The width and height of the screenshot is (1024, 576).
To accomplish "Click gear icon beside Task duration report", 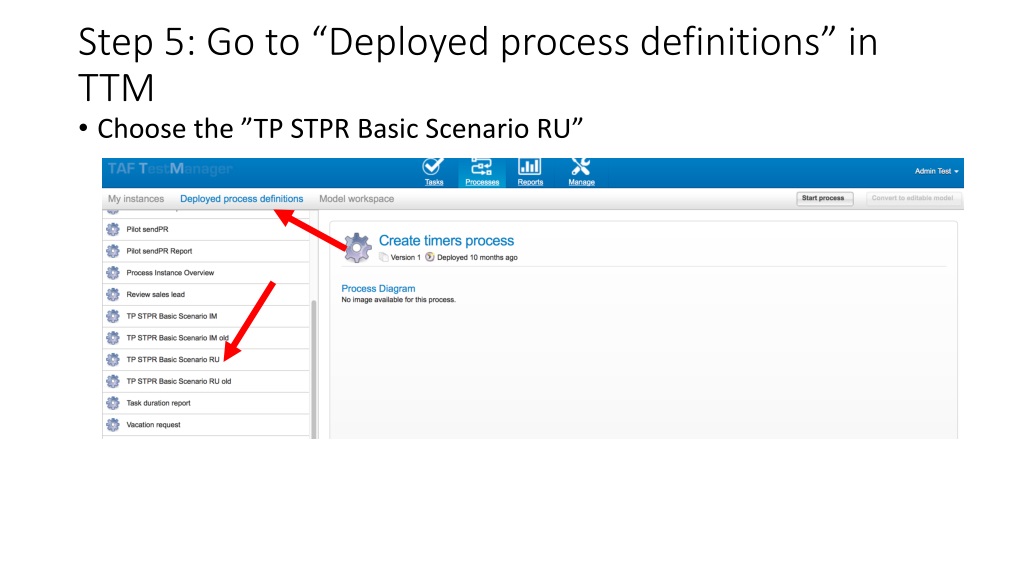I will 113,403.
